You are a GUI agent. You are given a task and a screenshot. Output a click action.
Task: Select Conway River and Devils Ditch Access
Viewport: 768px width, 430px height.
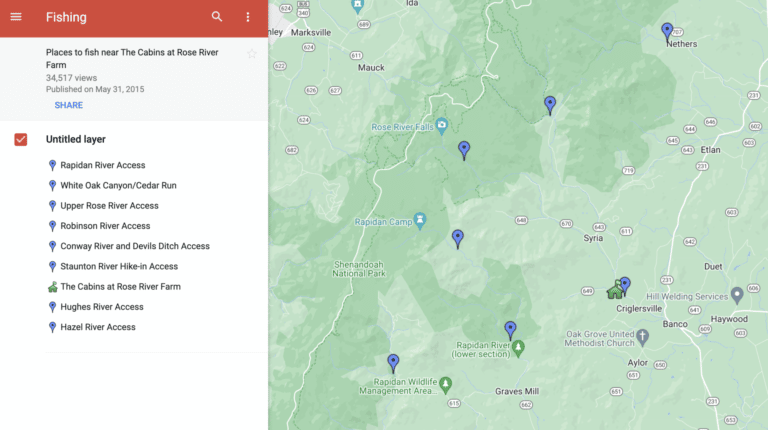coord(135,246)
